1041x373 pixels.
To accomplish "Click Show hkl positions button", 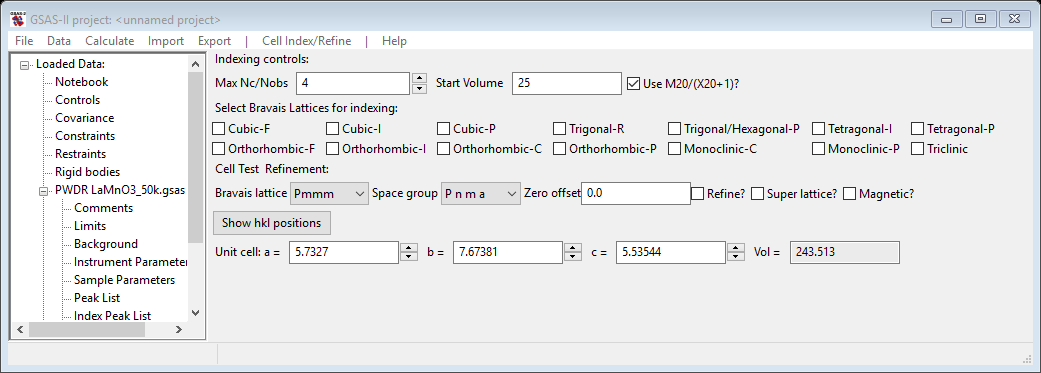I will [272, 223].
